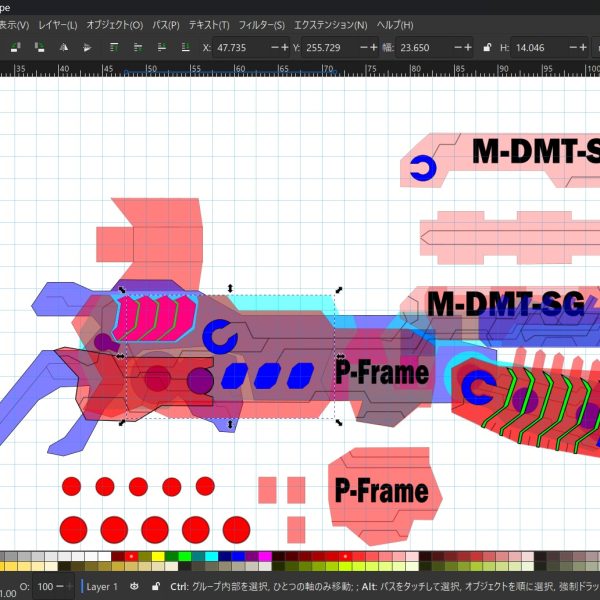The image size is (600, 600).
Task: Decrease Y value with minus
Action: point(364,47)
